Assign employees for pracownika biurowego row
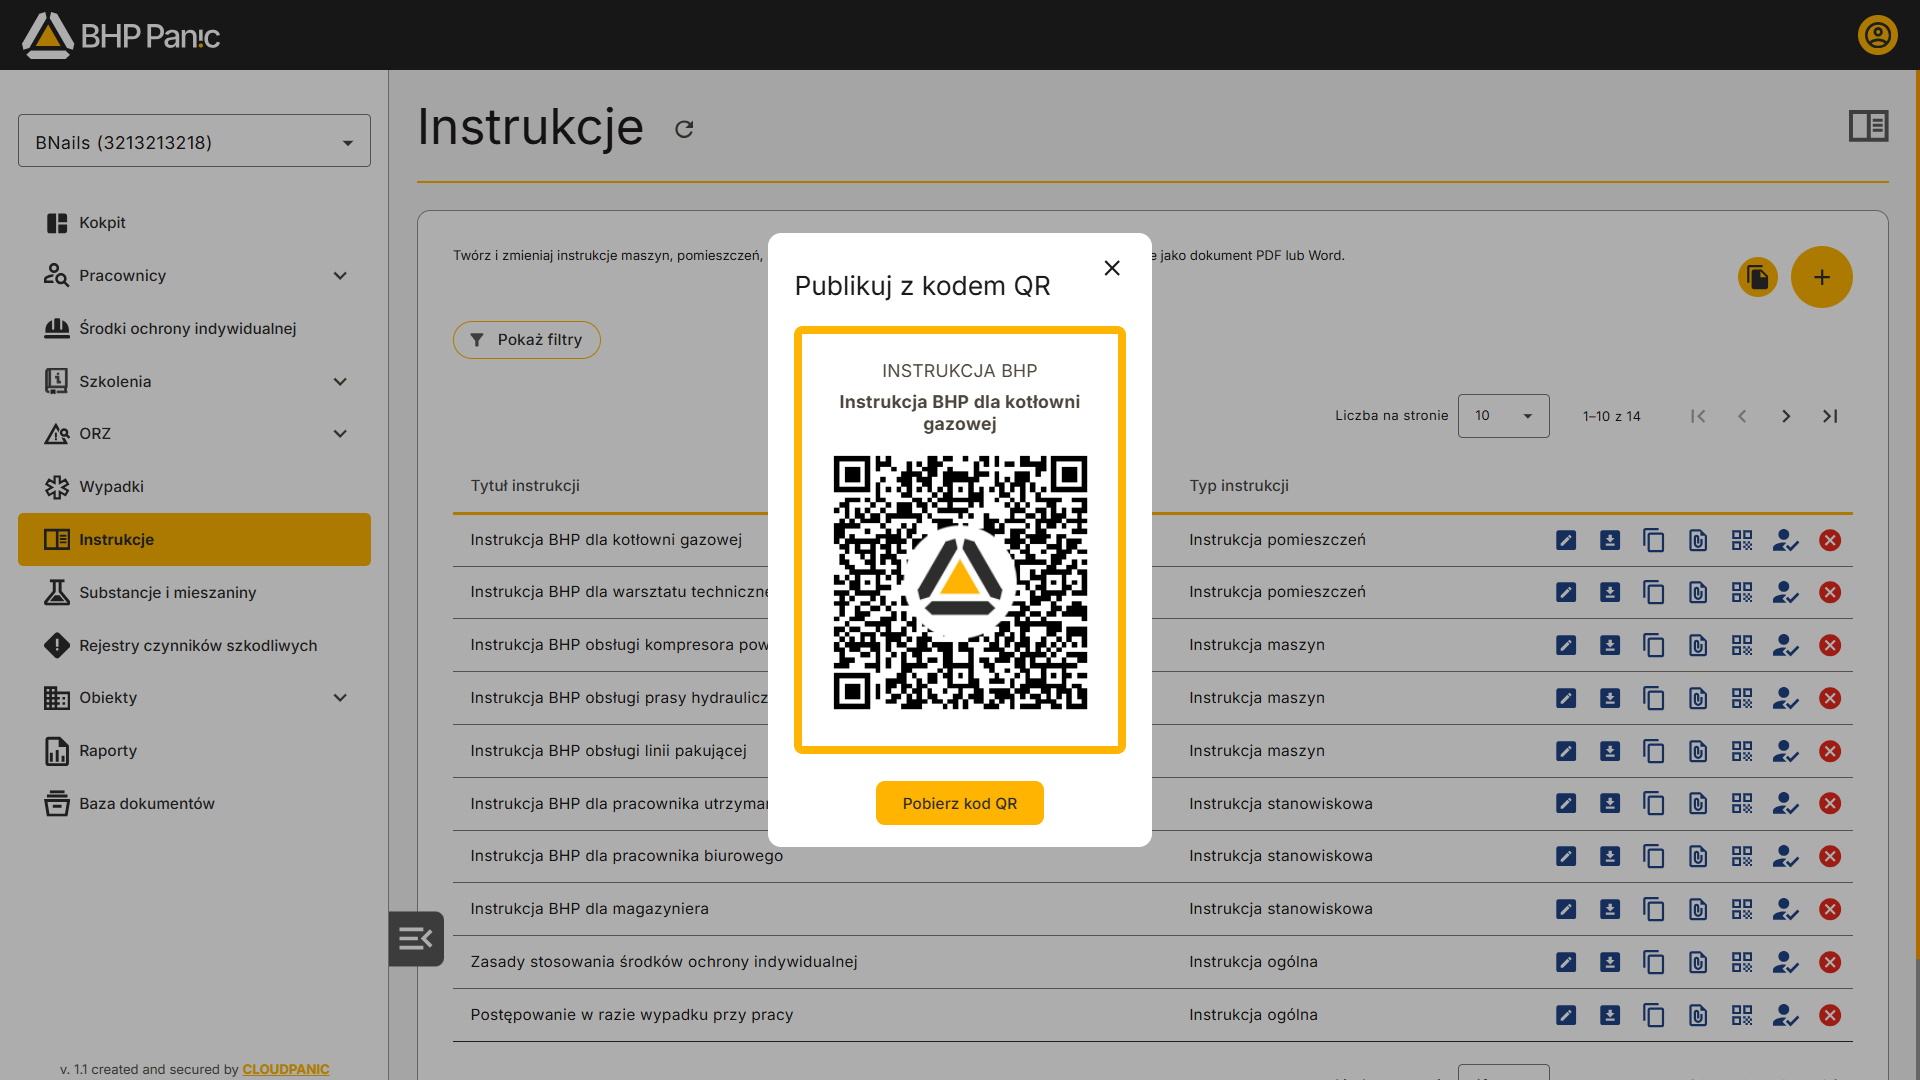Screen dimensions: 1920x1080 click(x=1786, y=856)
